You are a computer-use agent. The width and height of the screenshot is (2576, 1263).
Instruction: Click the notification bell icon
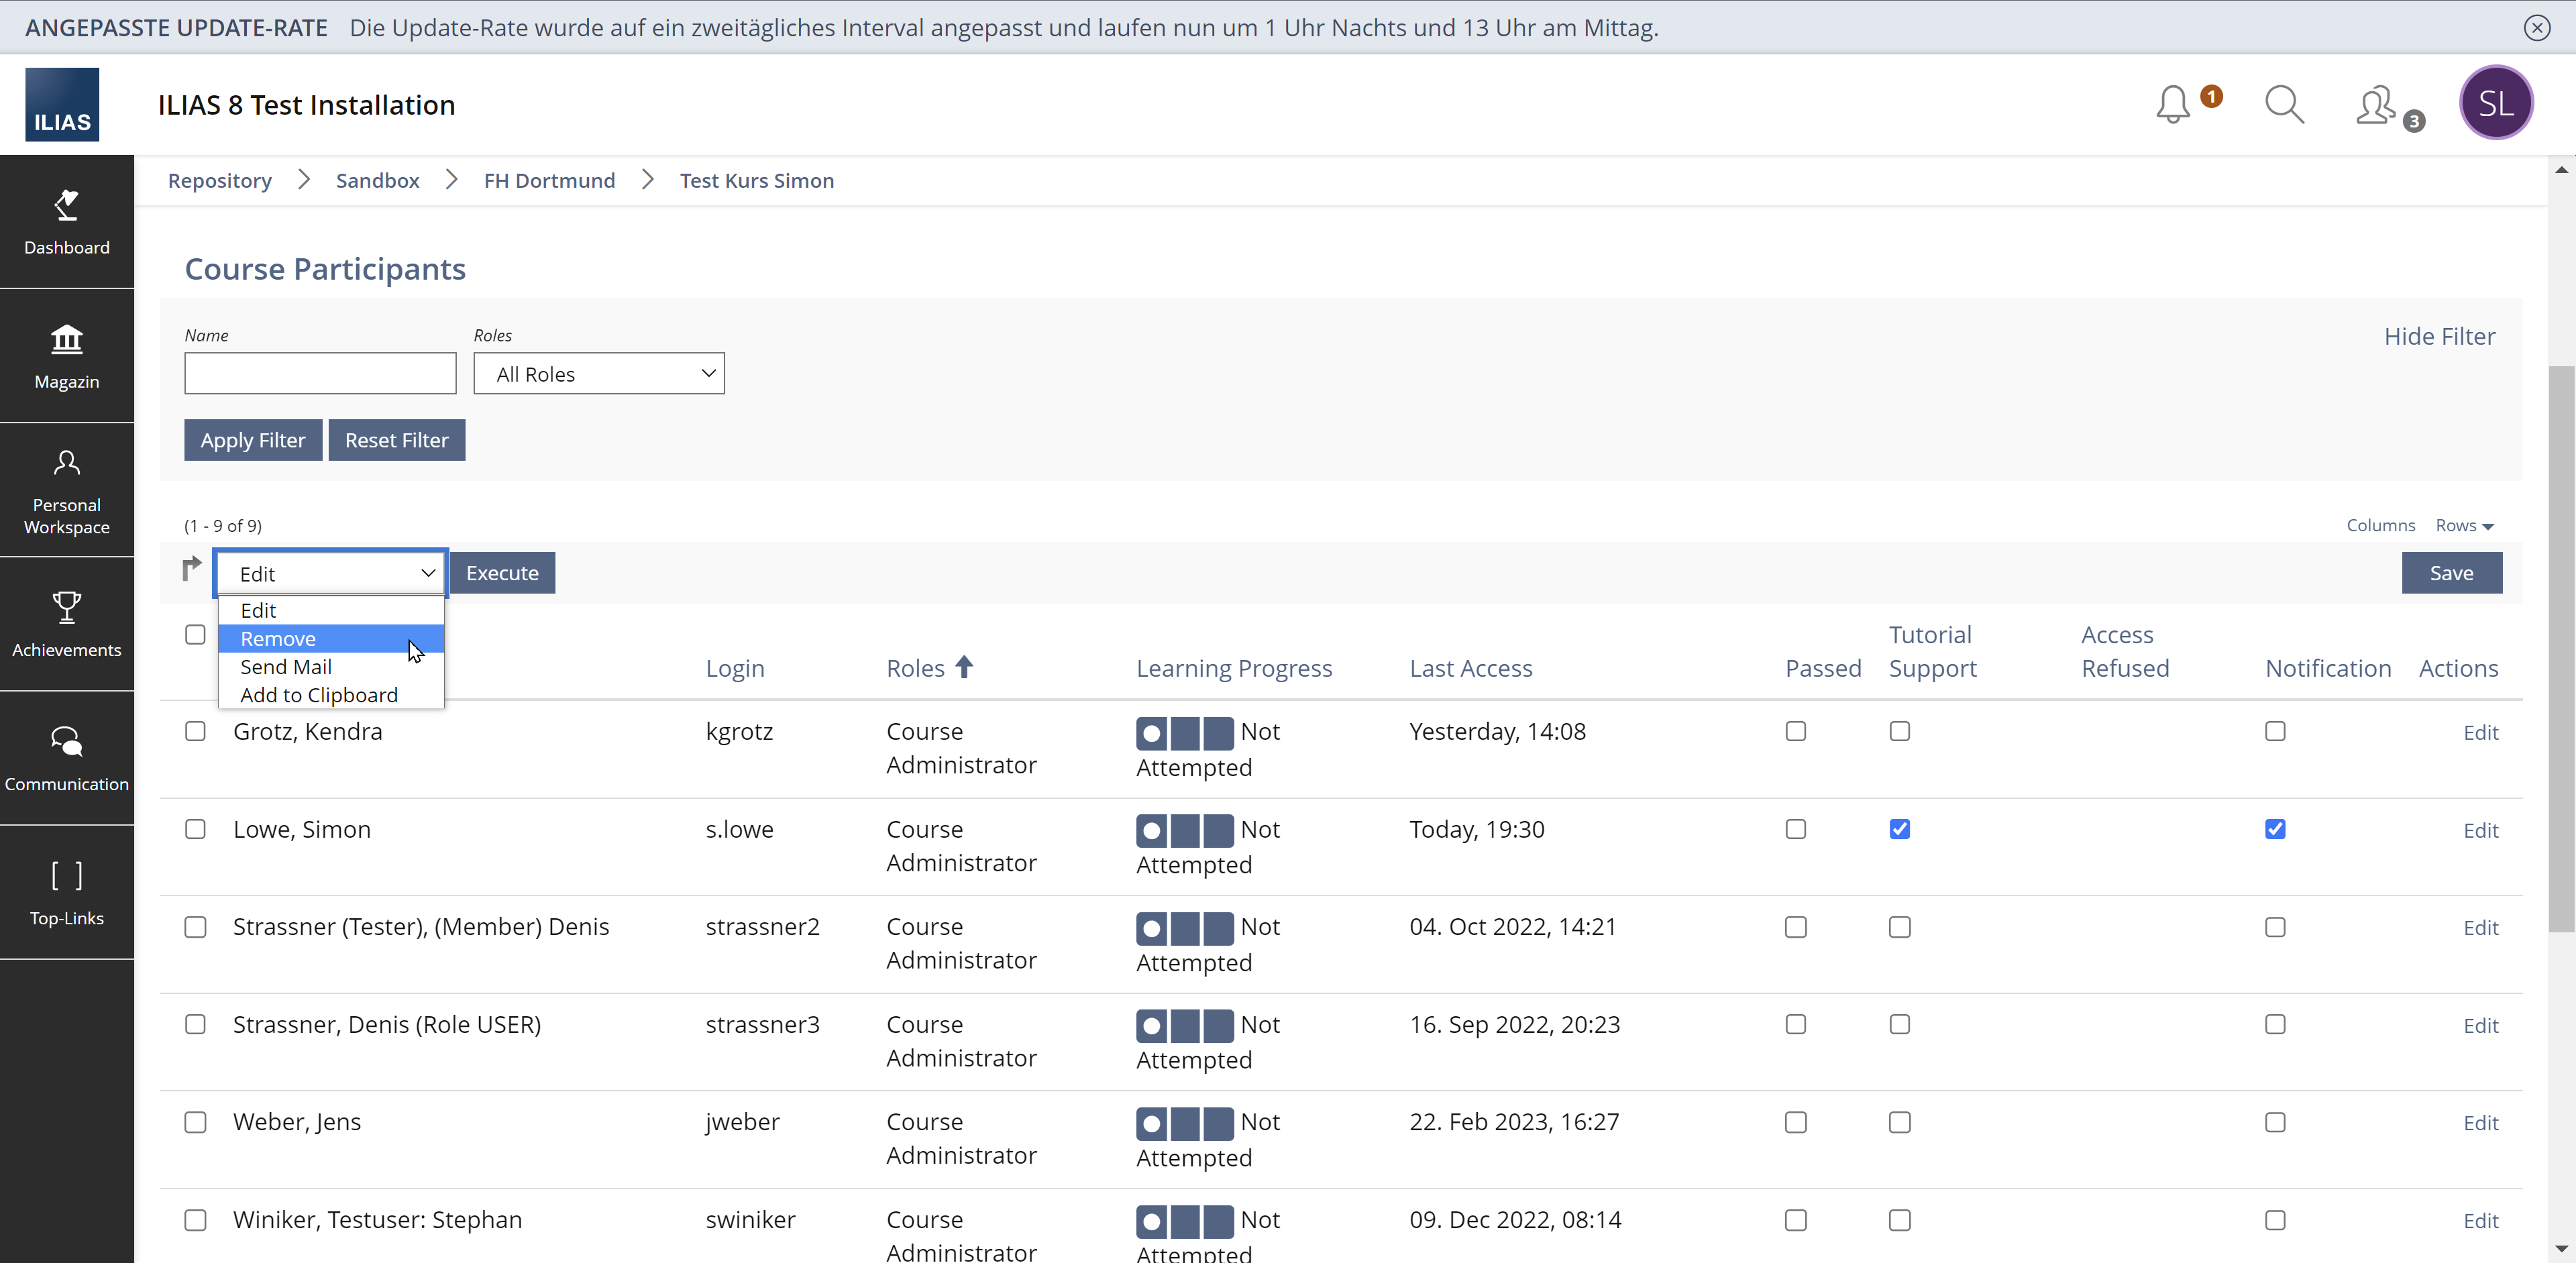[2173, 105]
